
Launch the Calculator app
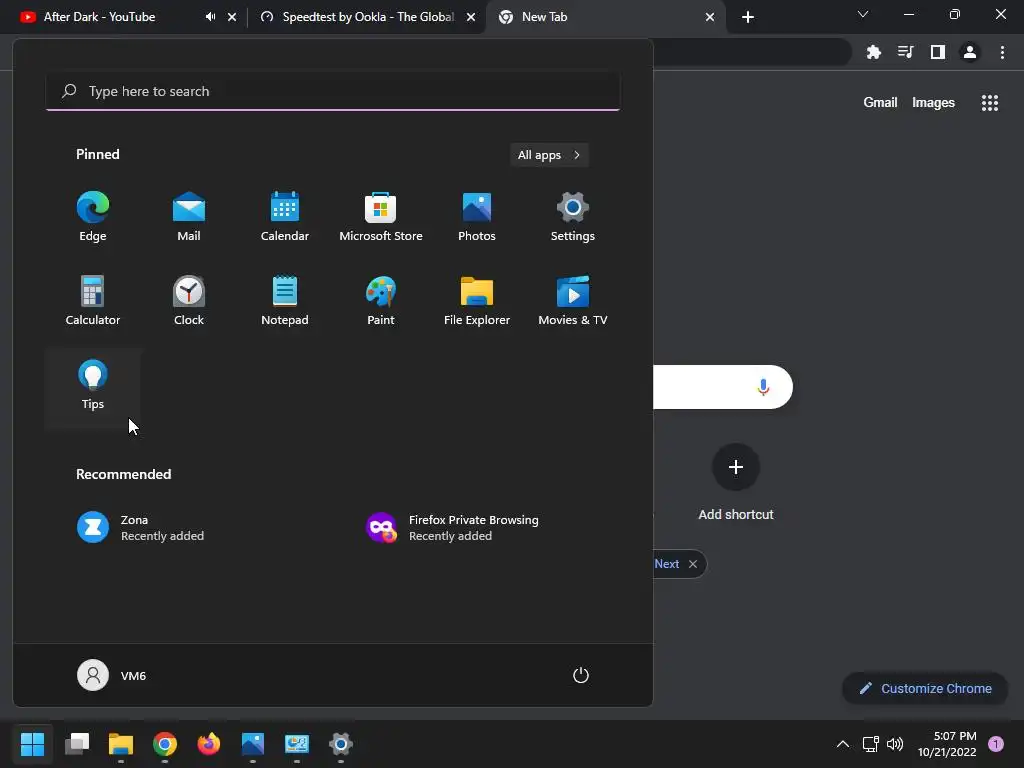point(93,300)
